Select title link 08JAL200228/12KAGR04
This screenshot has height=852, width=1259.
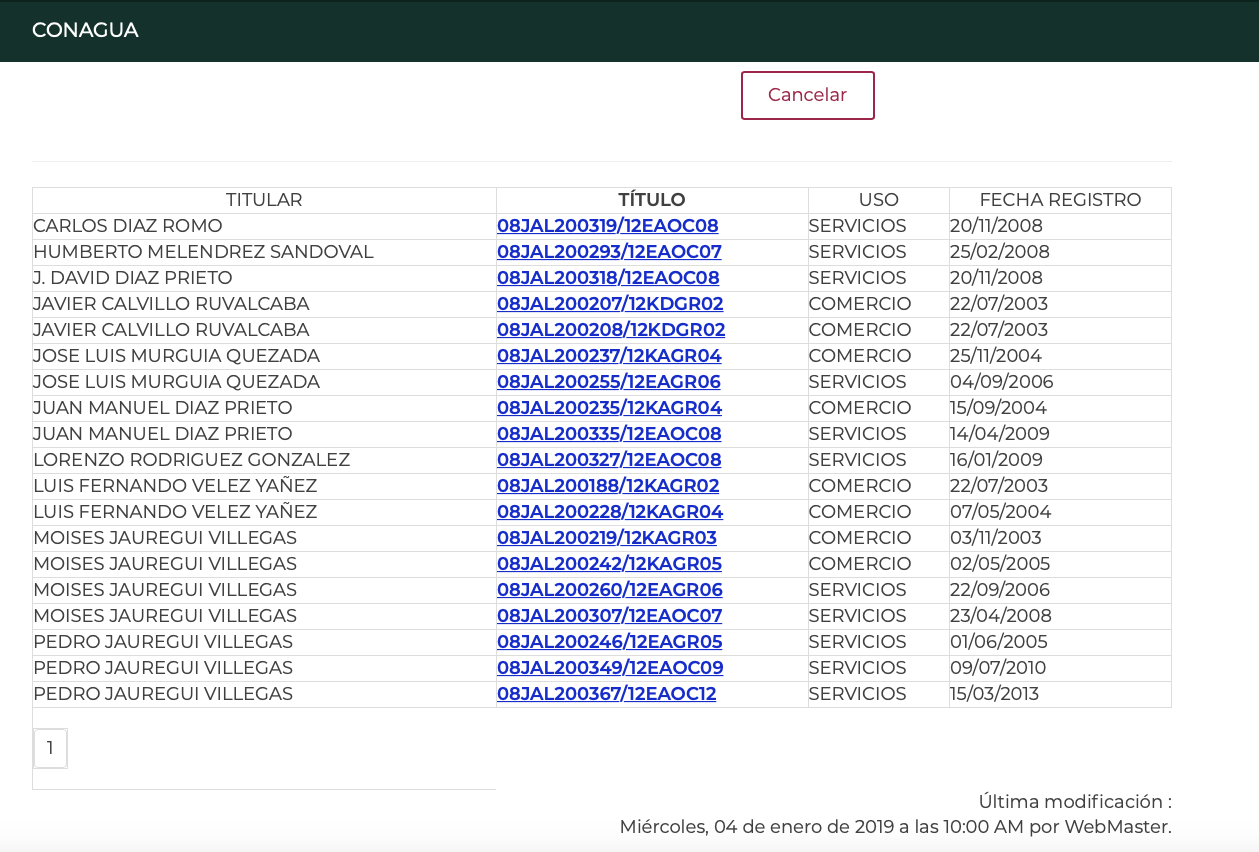click(x=610, y=512)
